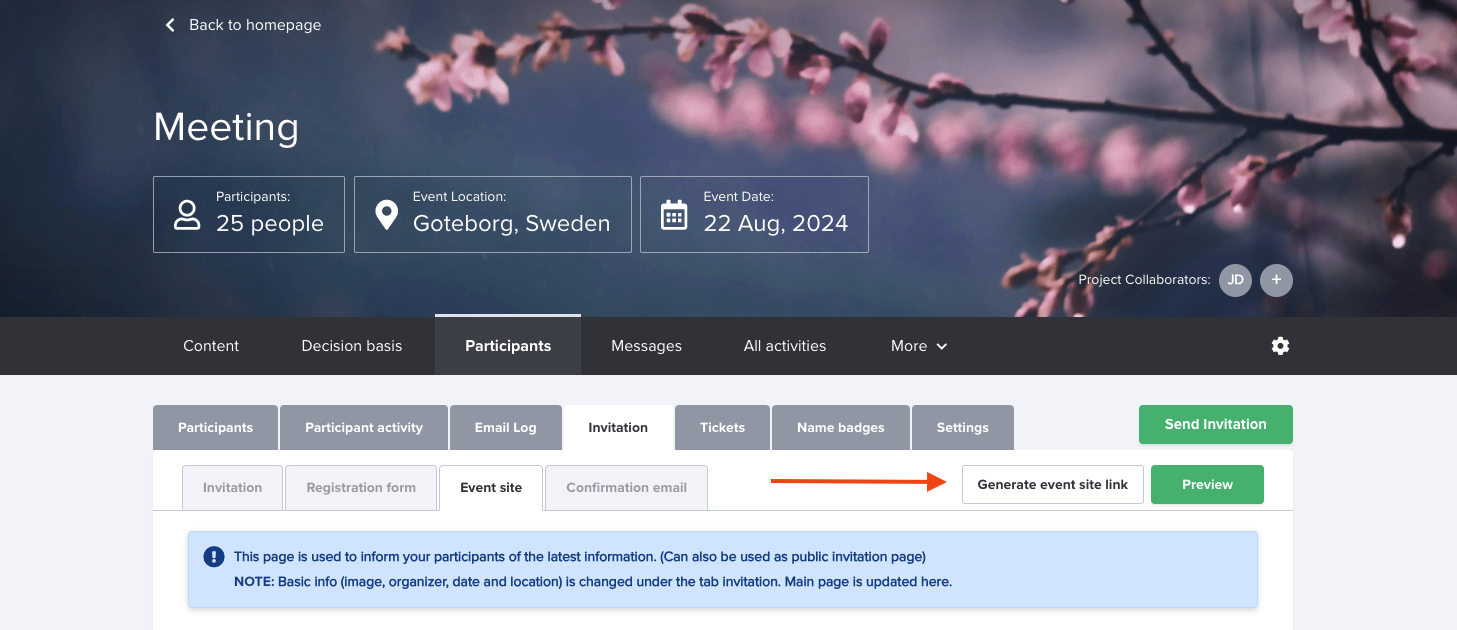Image resolution: width=1457 pixels, height=630 pixels.
Task: Click the Participants 25 people box
Action: tap(249, 215)
